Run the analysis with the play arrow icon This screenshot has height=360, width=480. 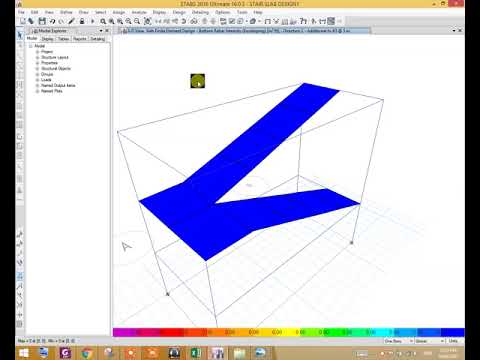[x=93, y=21]
